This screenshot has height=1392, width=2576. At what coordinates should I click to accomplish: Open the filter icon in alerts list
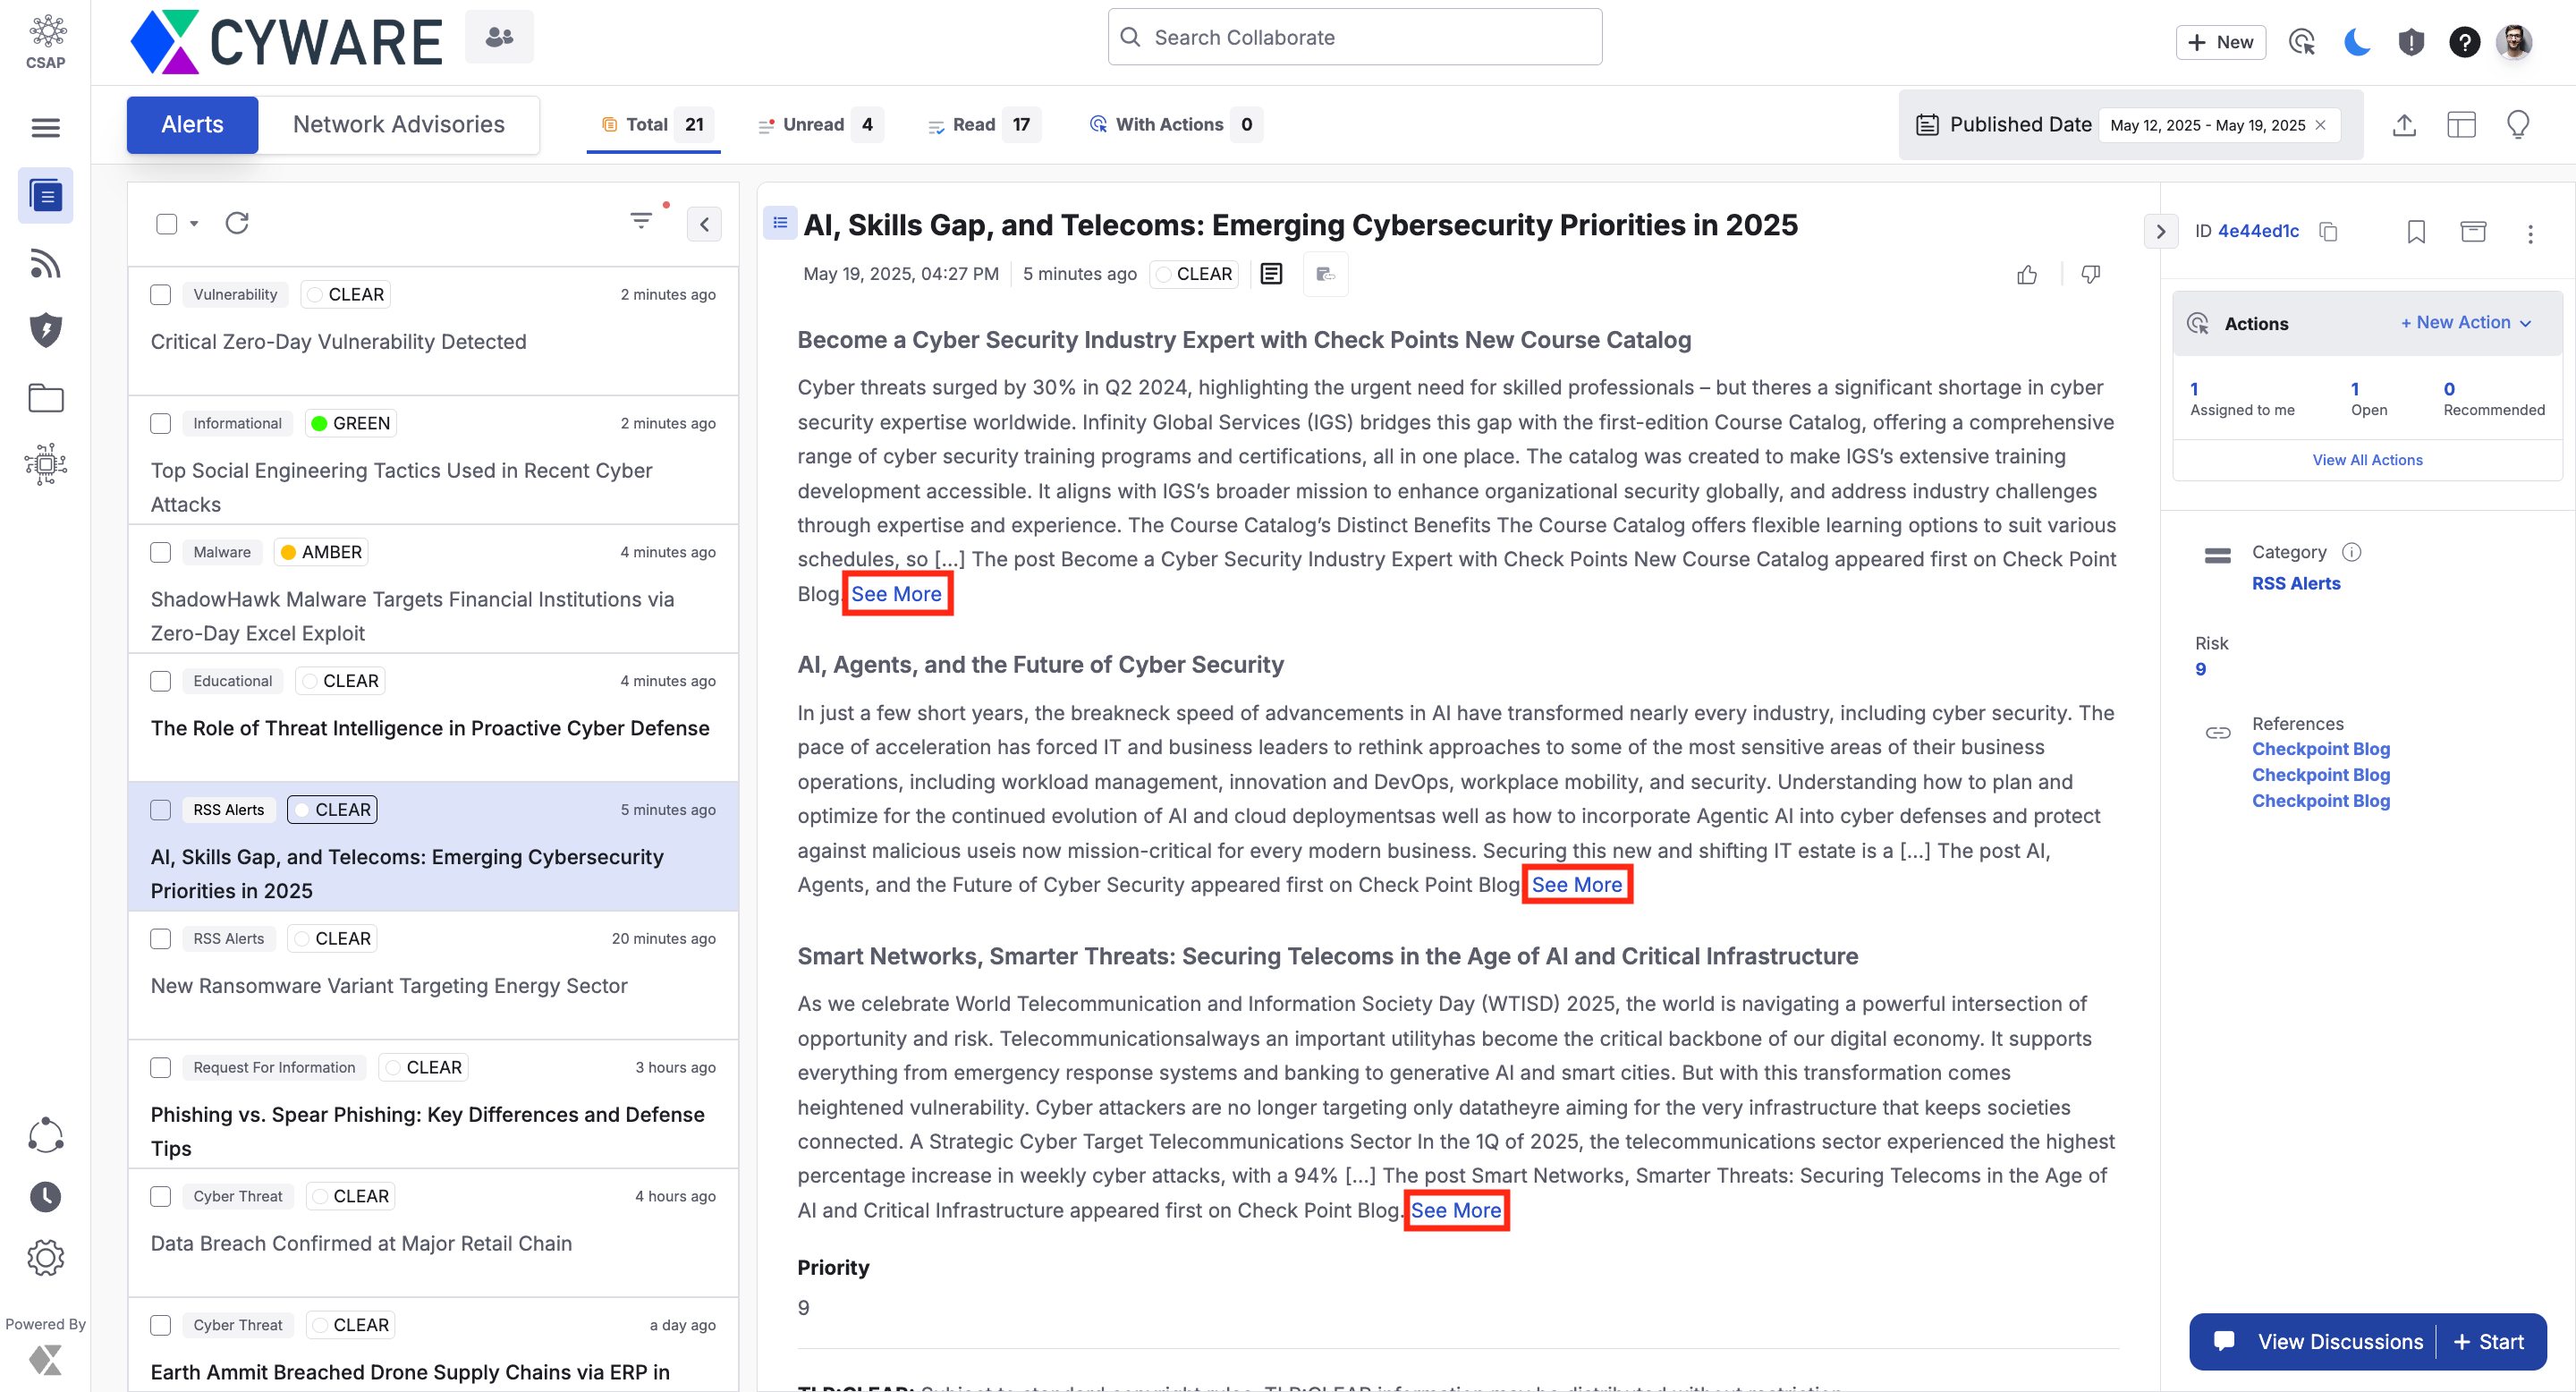(641, 221)
